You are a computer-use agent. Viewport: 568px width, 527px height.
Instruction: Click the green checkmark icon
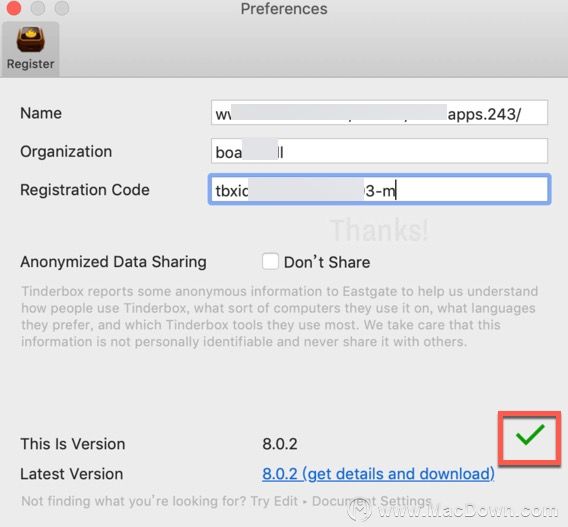click(x=530, y=434)
